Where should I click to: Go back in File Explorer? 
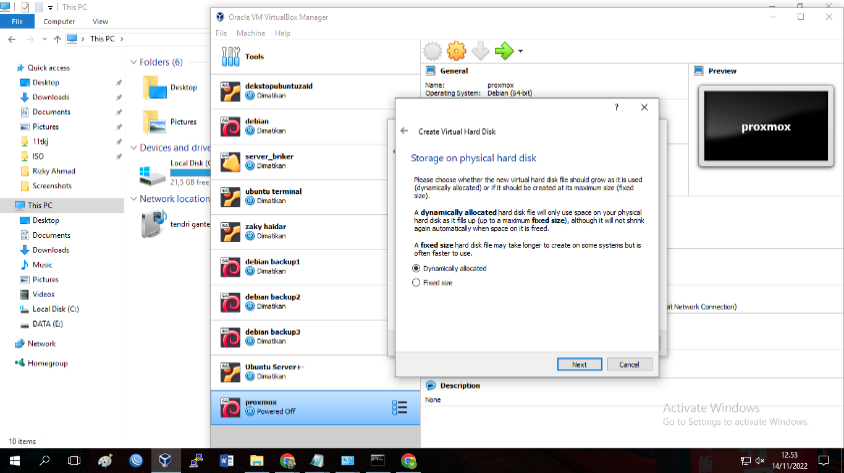[x=12, y=39]
